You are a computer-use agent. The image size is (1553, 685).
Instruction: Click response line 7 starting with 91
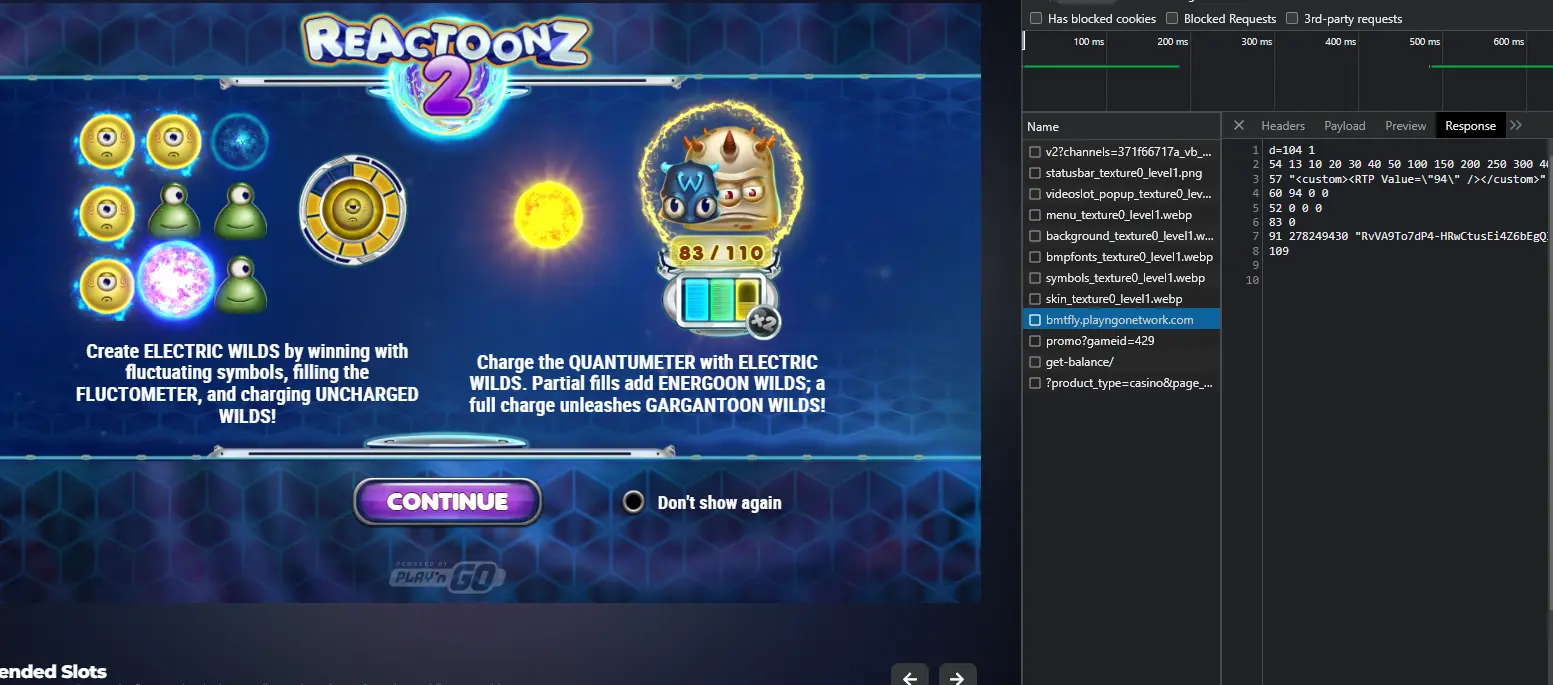point(1407,236)
